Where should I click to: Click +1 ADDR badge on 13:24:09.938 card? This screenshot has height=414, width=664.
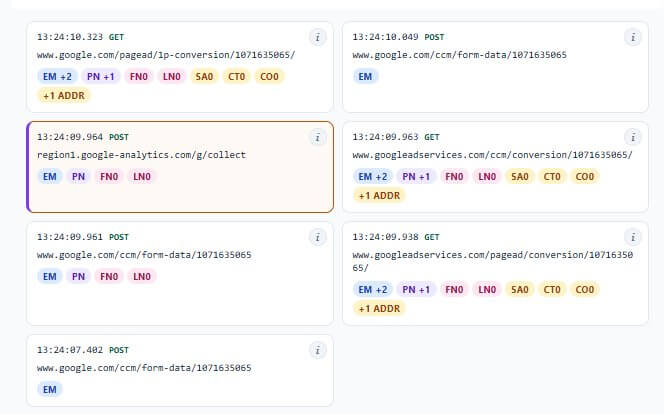pyautogui.click(x=379, y=309)
